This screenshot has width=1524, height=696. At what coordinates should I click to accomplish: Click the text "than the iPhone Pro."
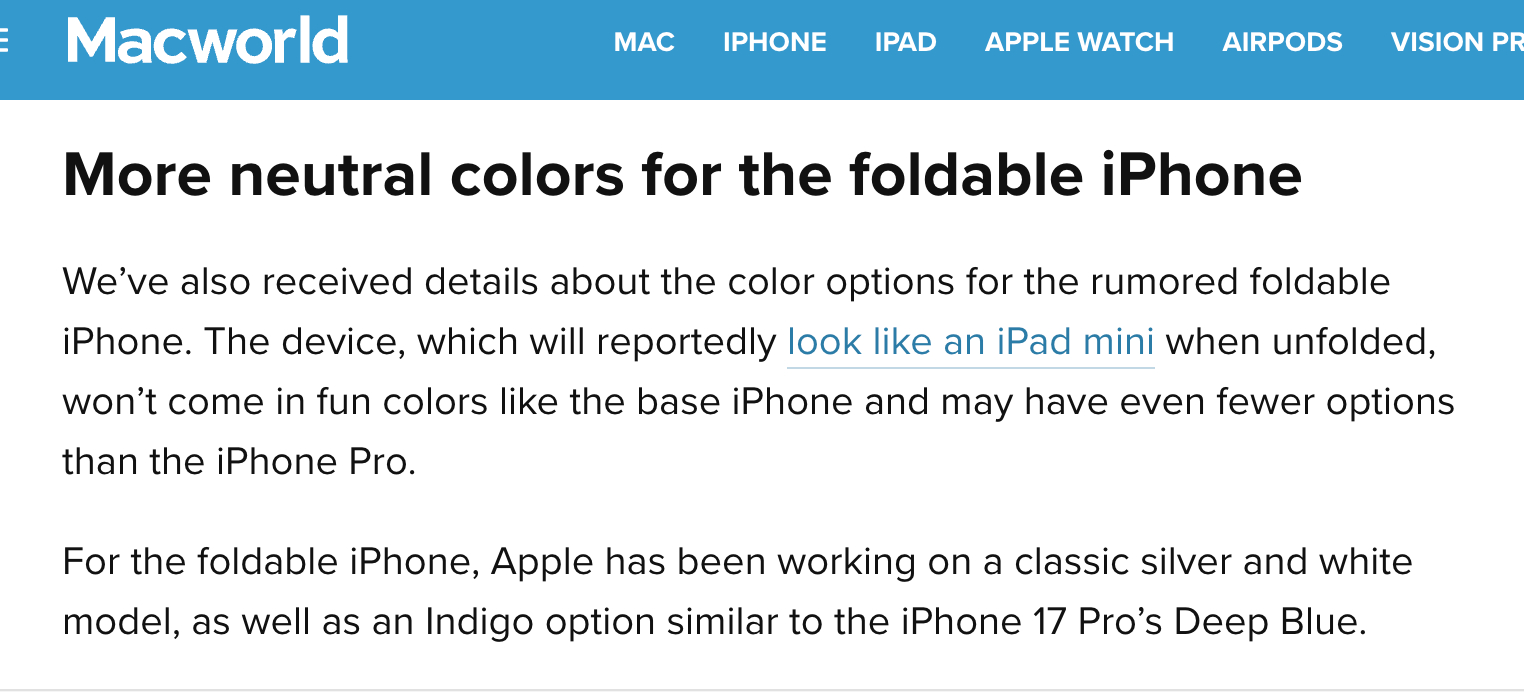[238, 462]
